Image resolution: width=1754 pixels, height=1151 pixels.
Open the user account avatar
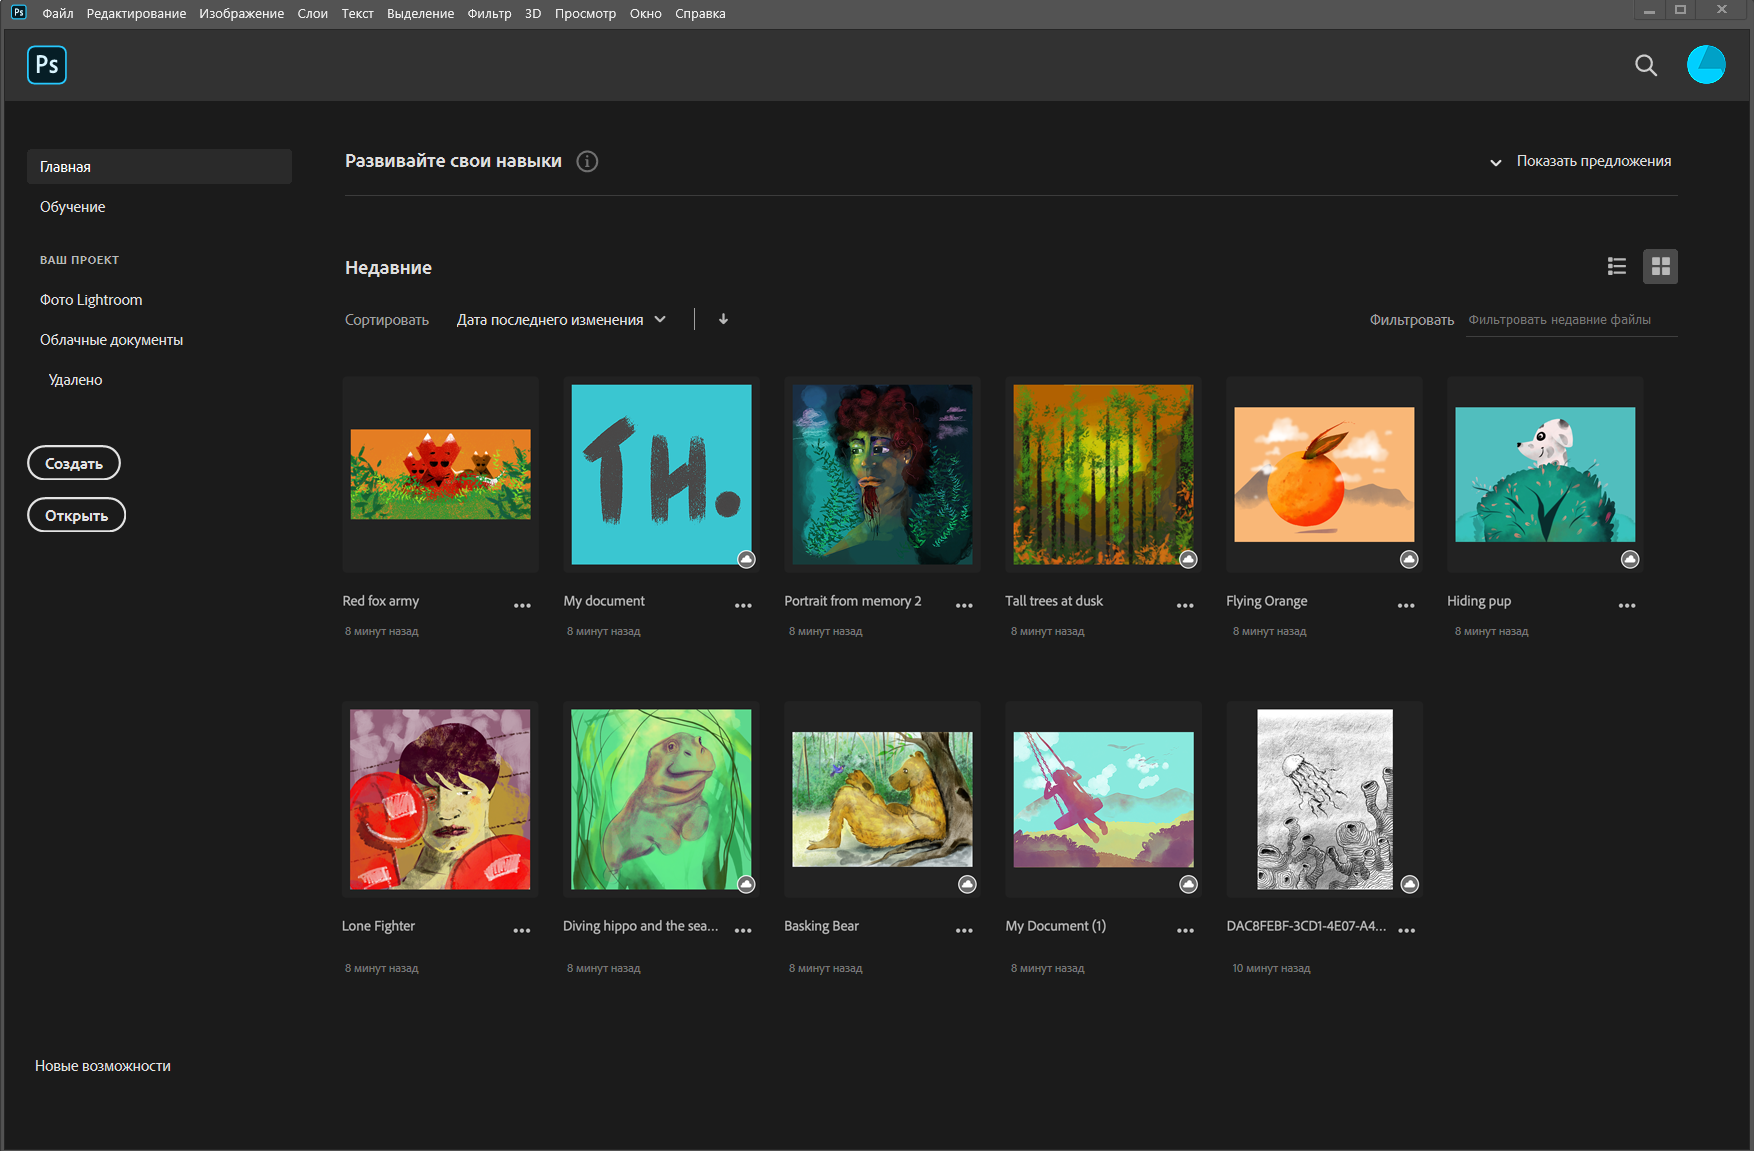[x=1705, y=65]
